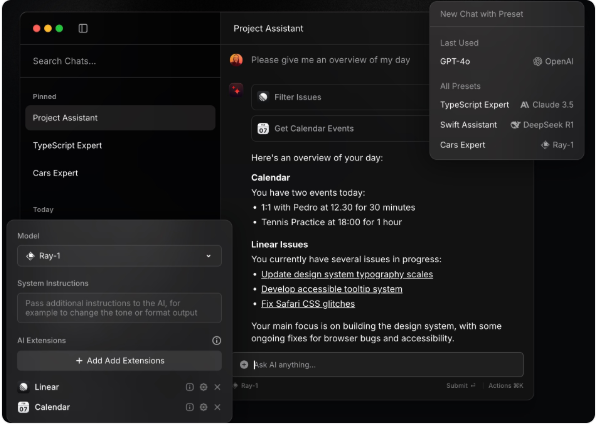The height and width of the screenshot is (425, 597).
Task: Focus the Search Chats field
Action: click(120, 61)
